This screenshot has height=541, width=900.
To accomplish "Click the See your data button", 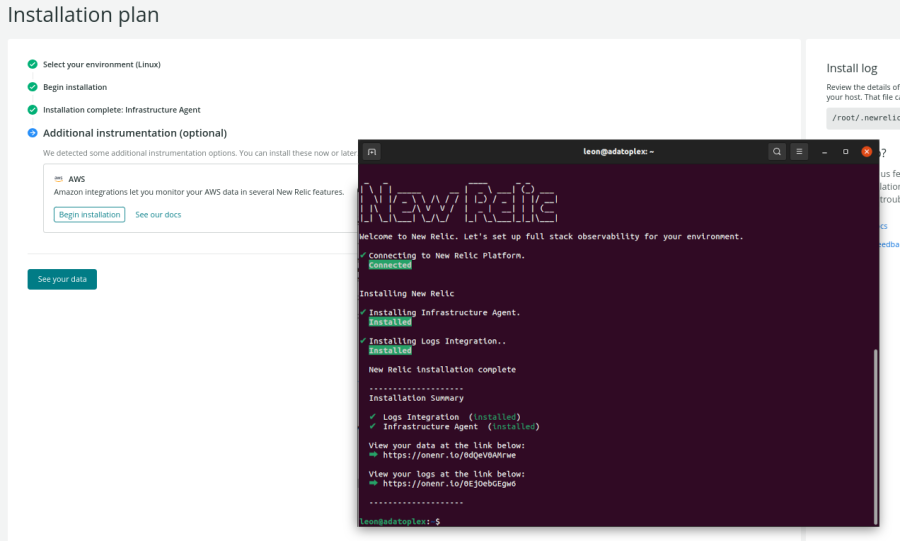I will (x=62, y=279).
